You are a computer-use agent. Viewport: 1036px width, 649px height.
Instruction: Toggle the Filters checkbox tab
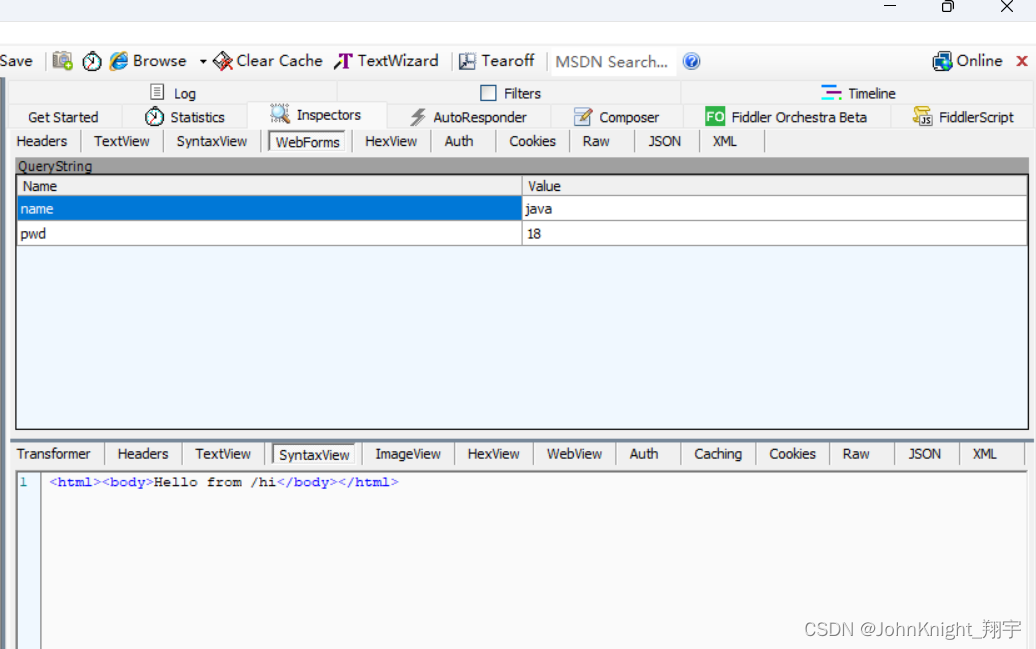pos(510,93)
